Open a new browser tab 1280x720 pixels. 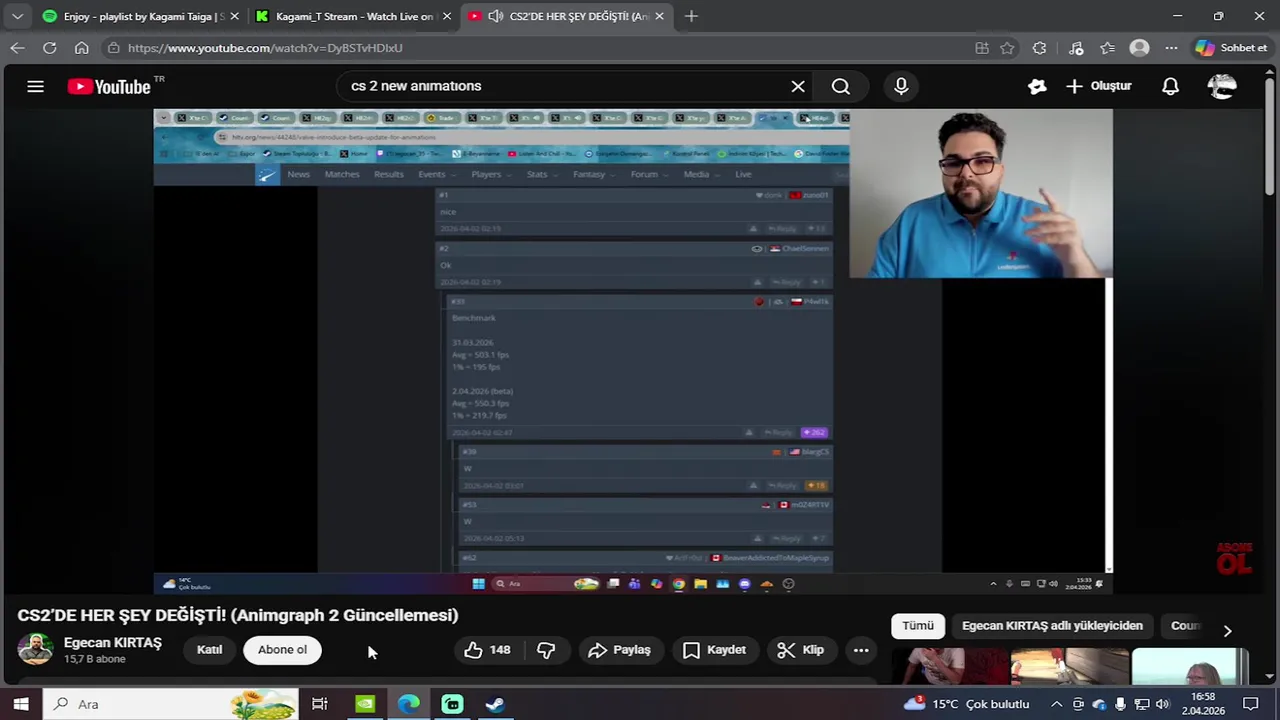coord(691,16)
